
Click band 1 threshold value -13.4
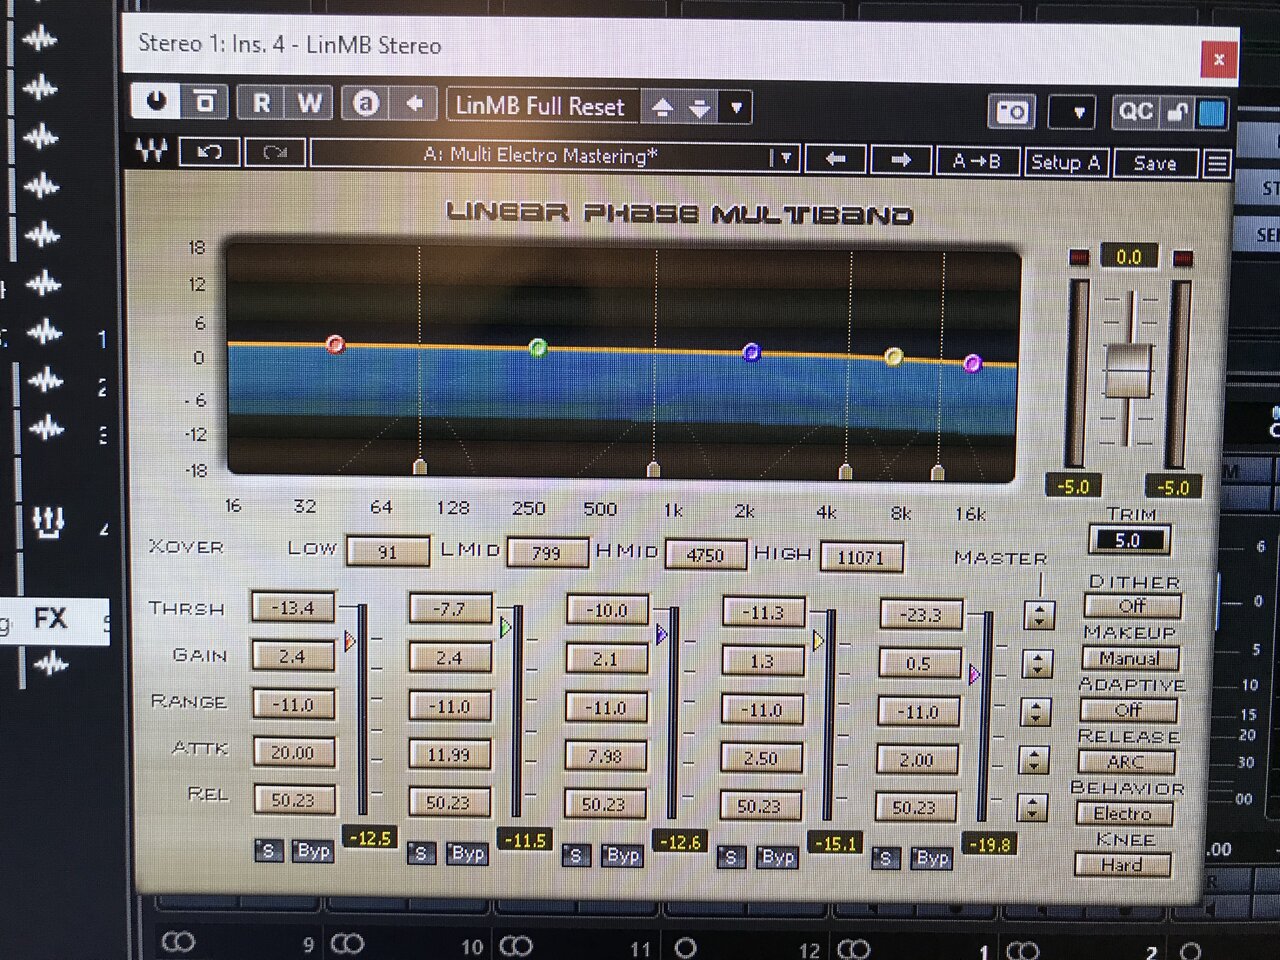(x=293, y=607)
